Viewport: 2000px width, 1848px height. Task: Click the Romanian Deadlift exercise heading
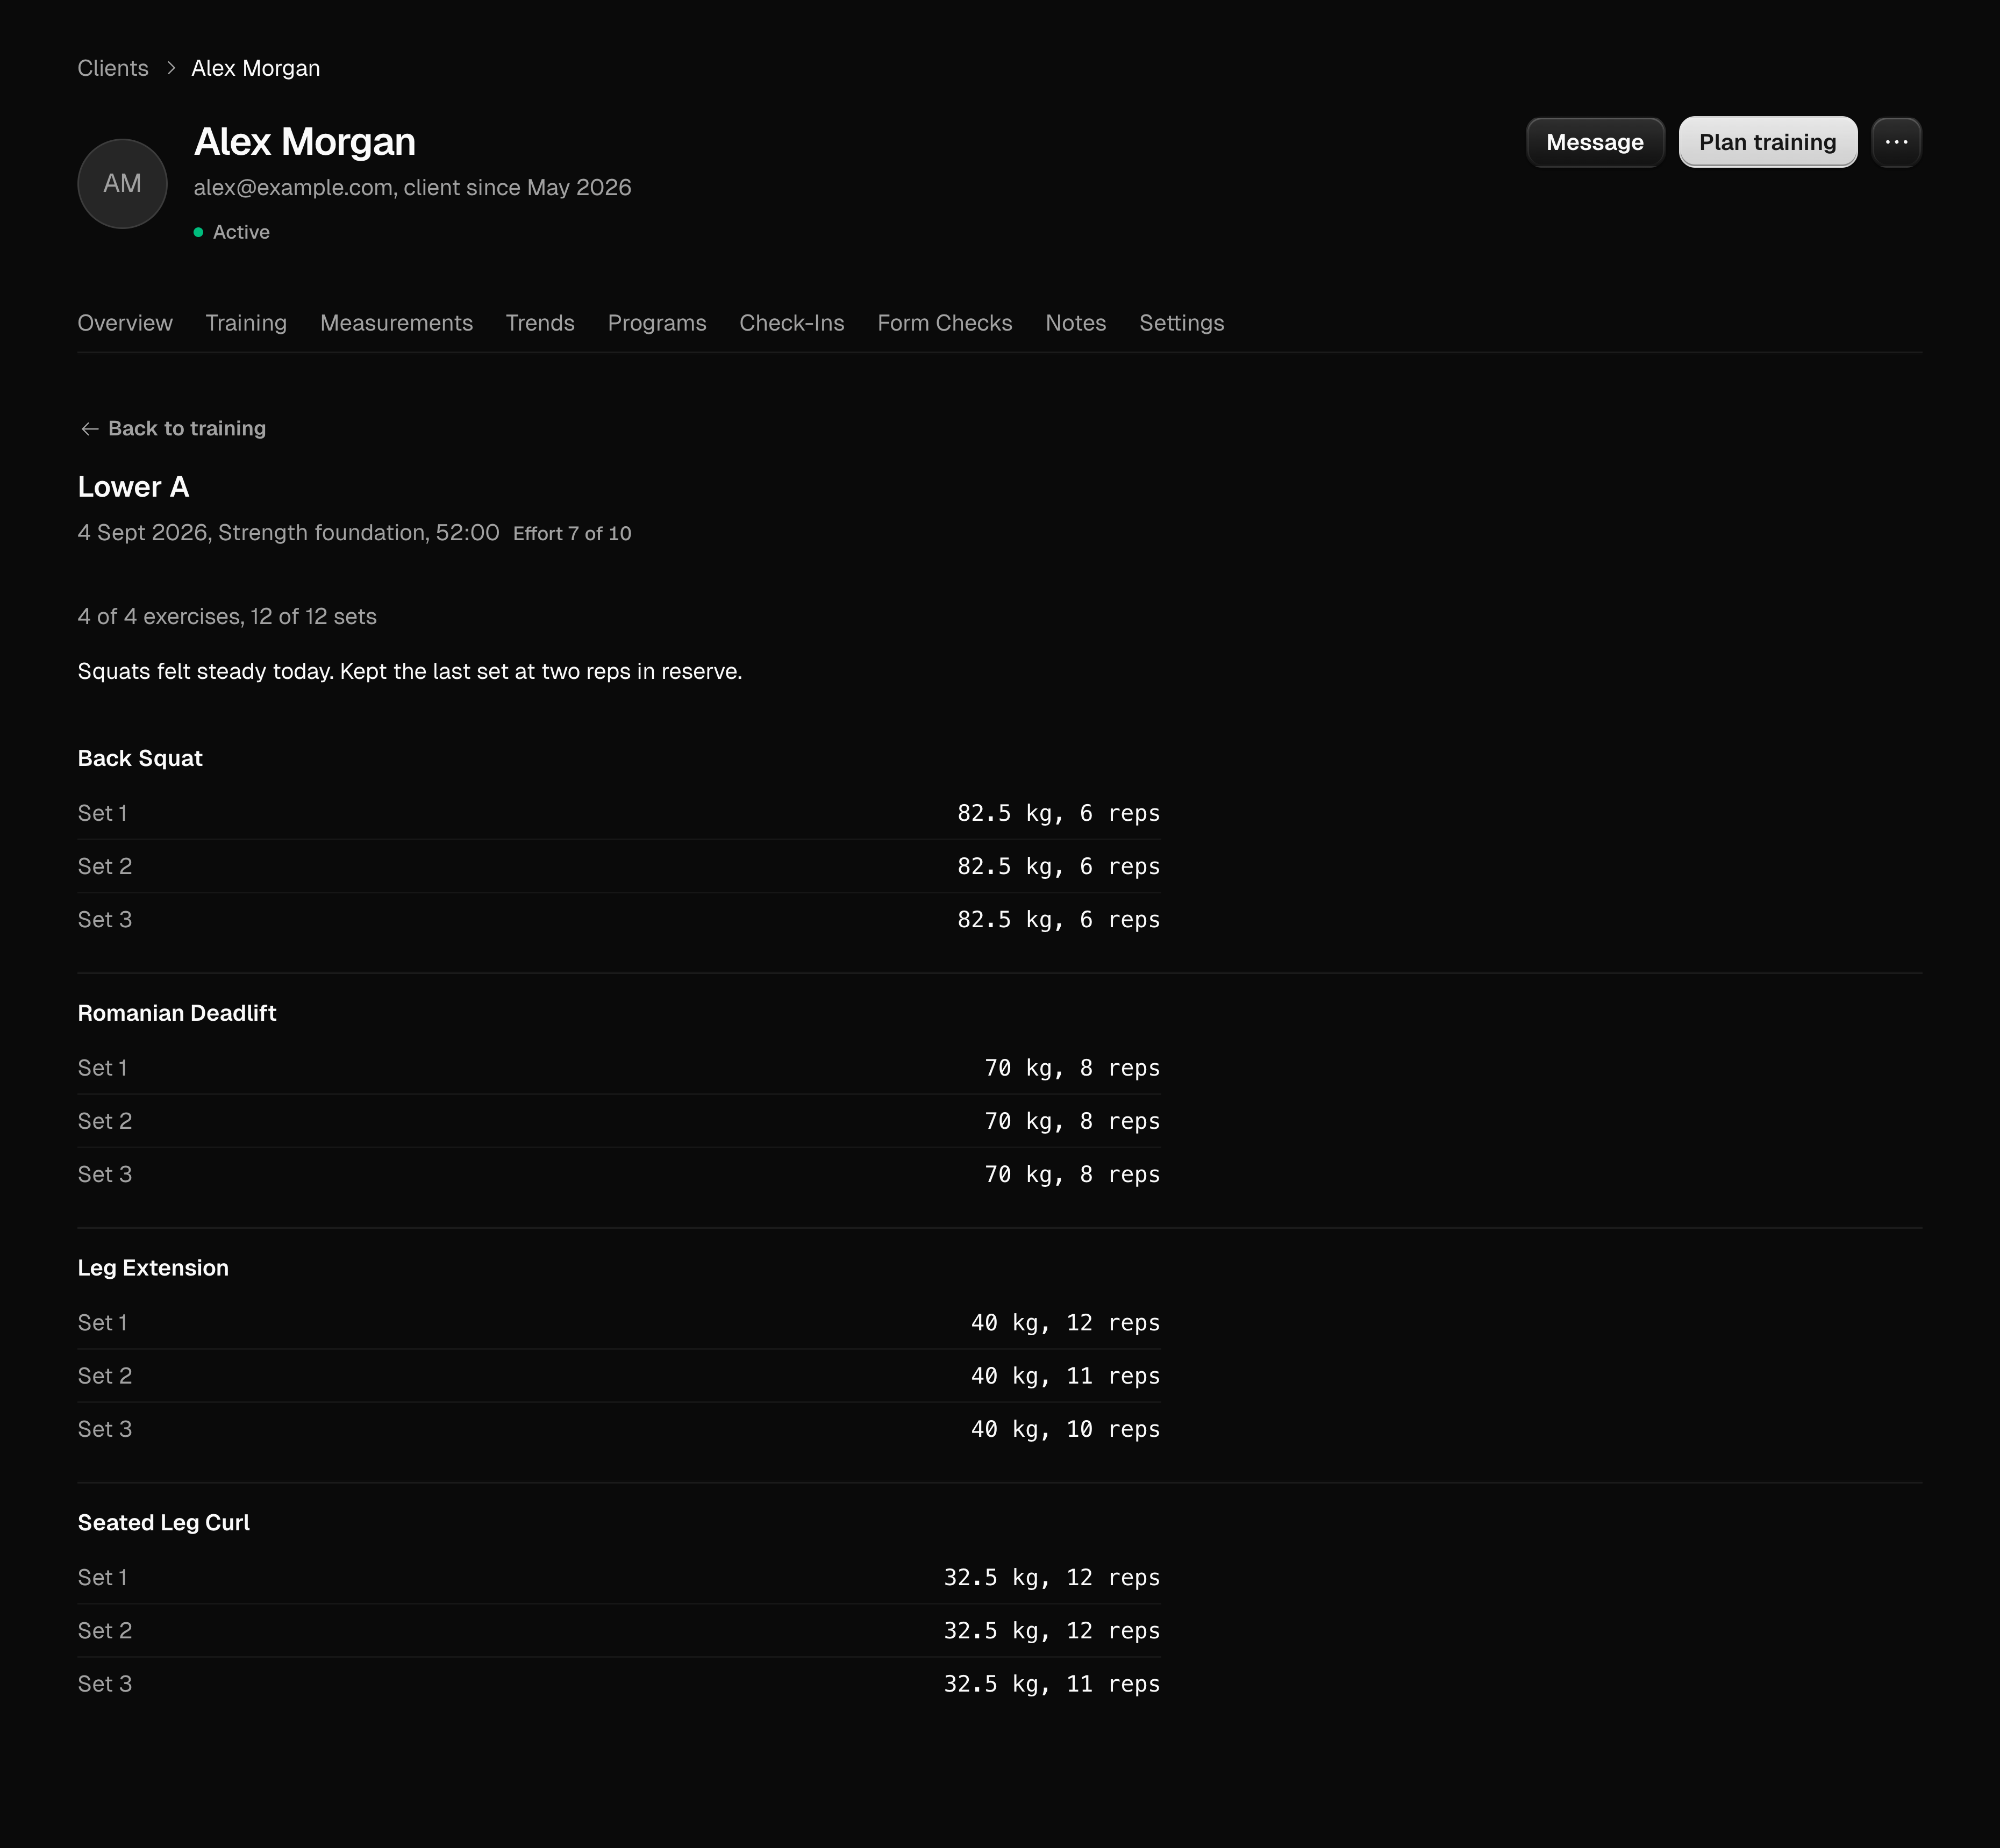pos(177,1014)
